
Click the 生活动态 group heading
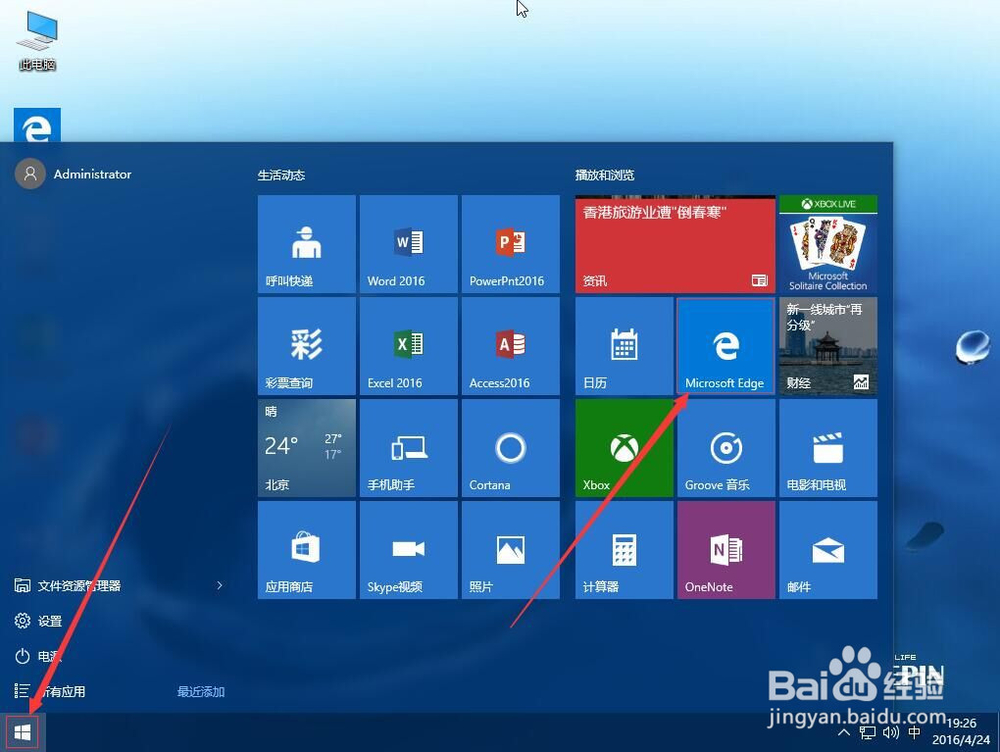tap(281, 175)
